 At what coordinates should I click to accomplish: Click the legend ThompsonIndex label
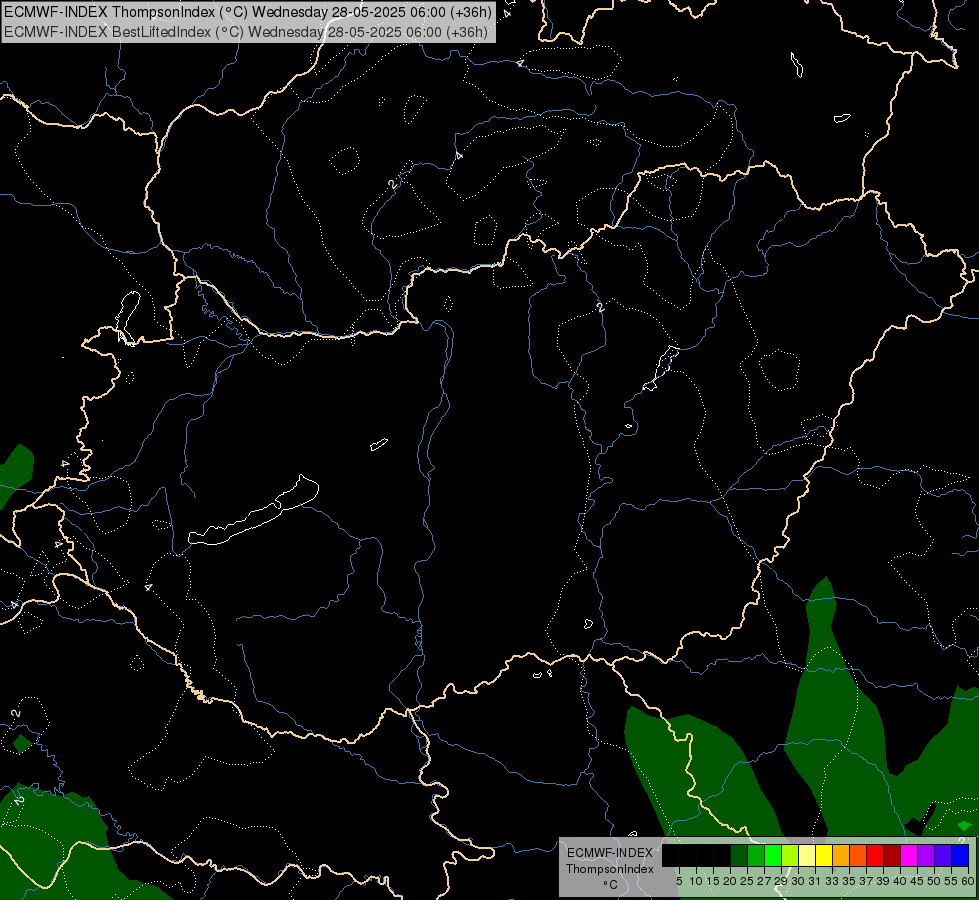click(609, 869)
